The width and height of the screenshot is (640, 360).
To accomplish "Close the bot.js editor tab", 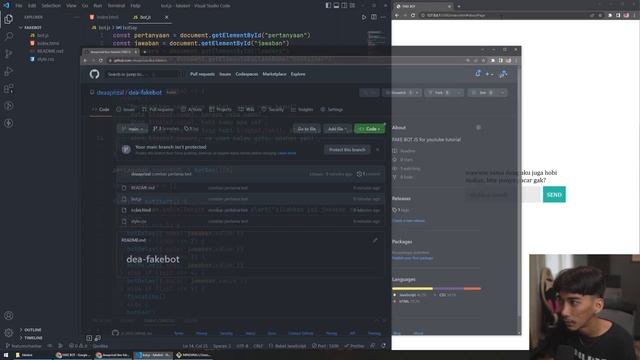I will 167,17.
